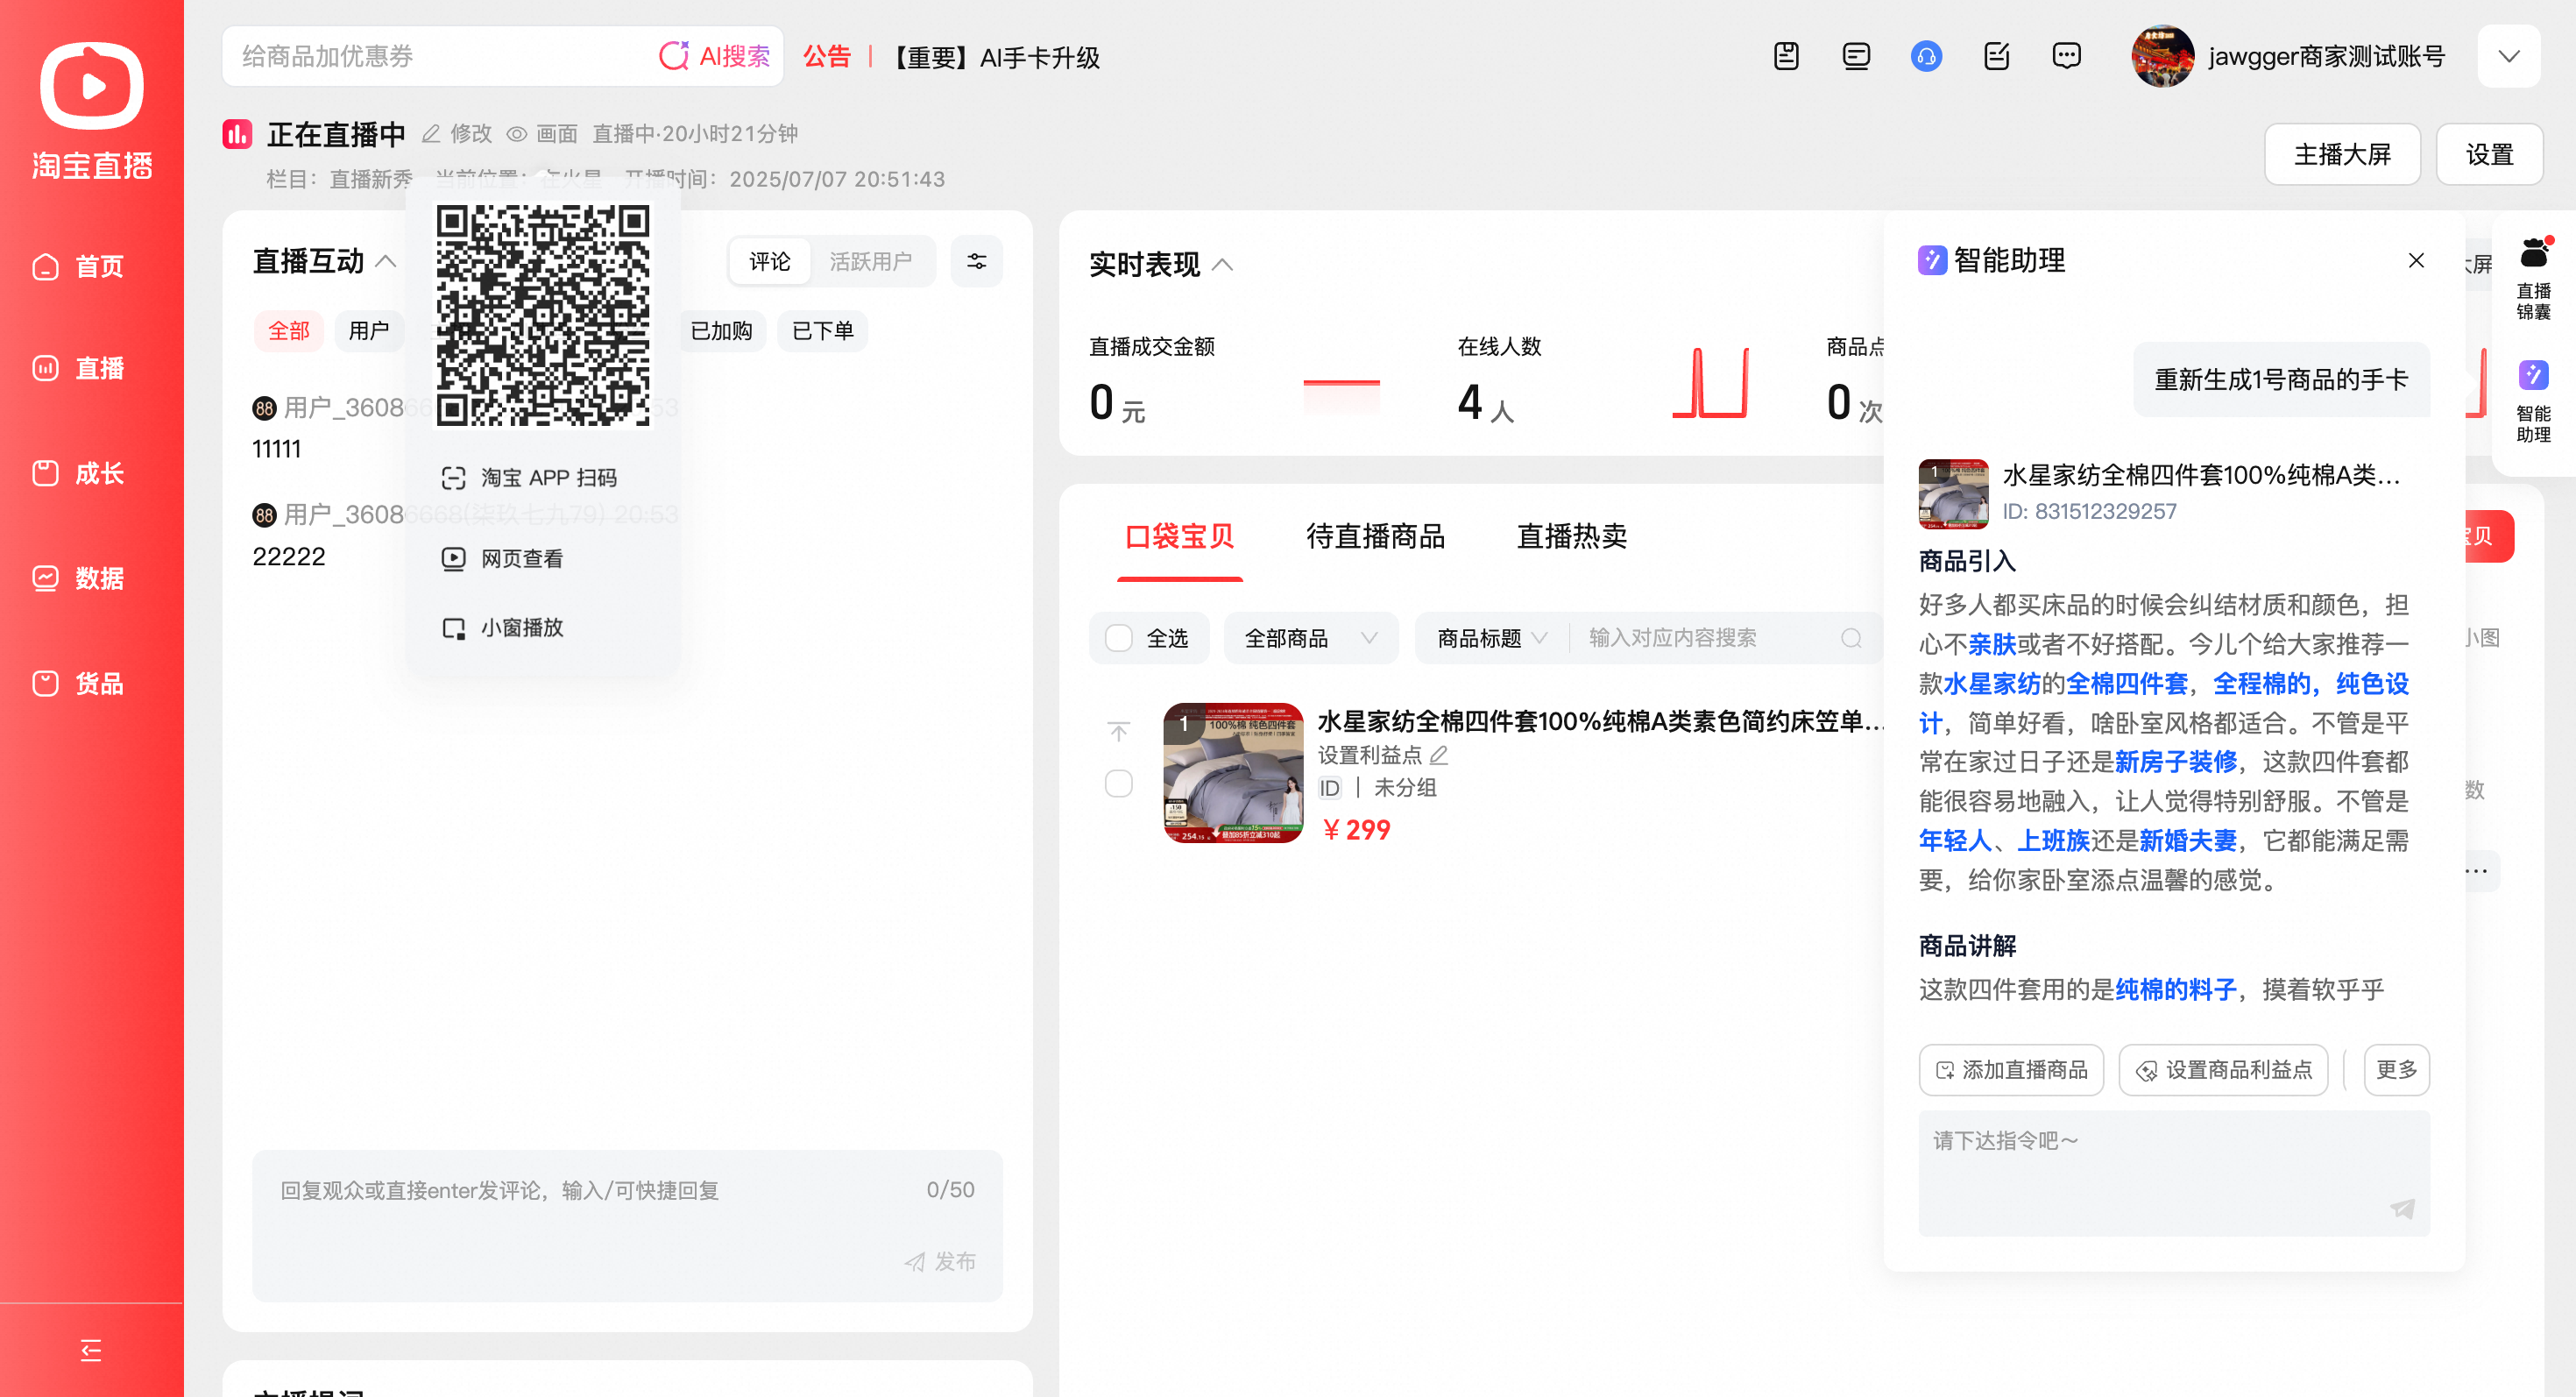Select the 已加购 comment filter

[721, 331]
